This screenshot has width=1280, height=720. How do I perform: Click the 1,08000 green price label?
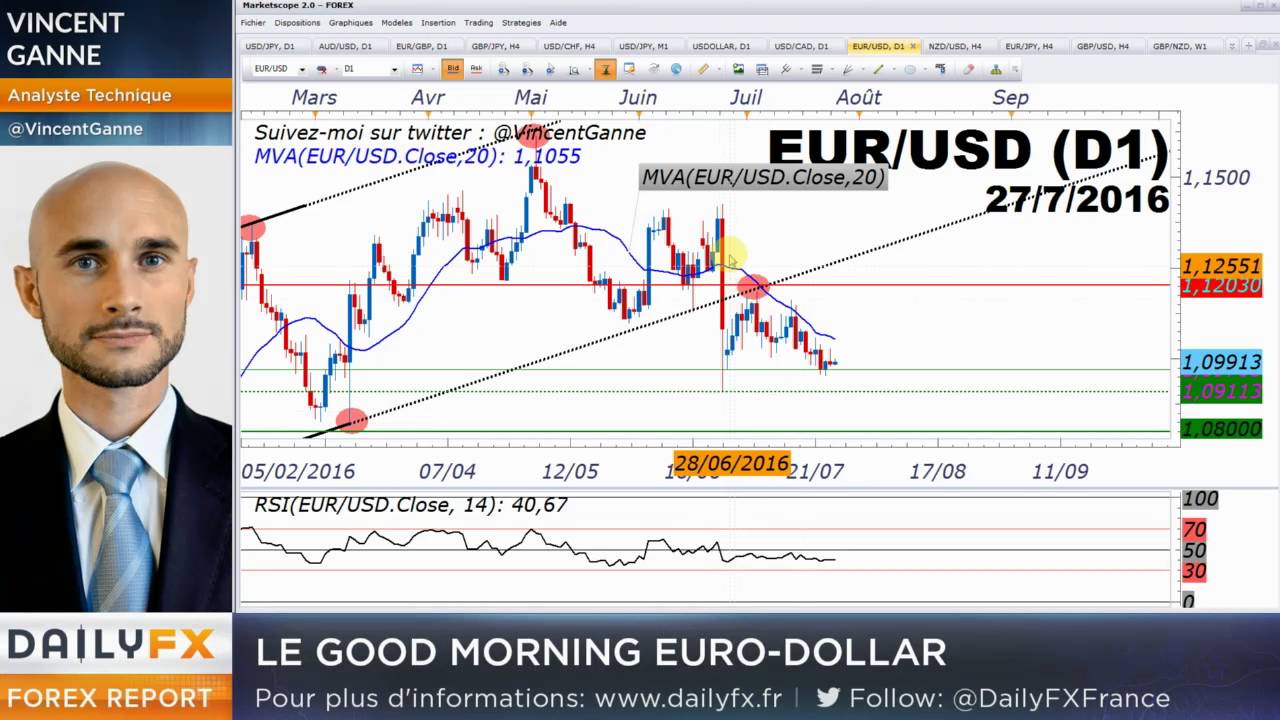tap(1221, 429)
